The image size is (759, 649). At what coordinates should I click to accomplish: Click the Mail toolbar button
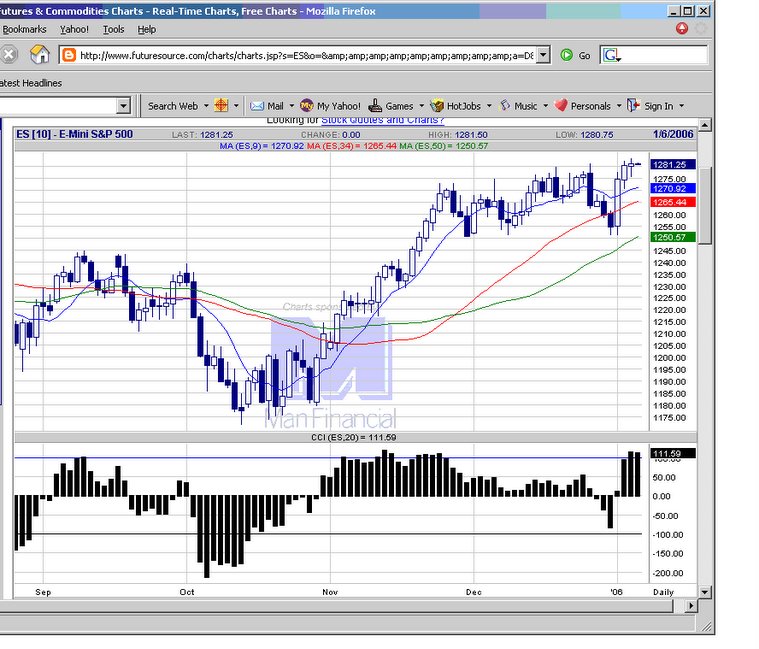pos(275,106)
